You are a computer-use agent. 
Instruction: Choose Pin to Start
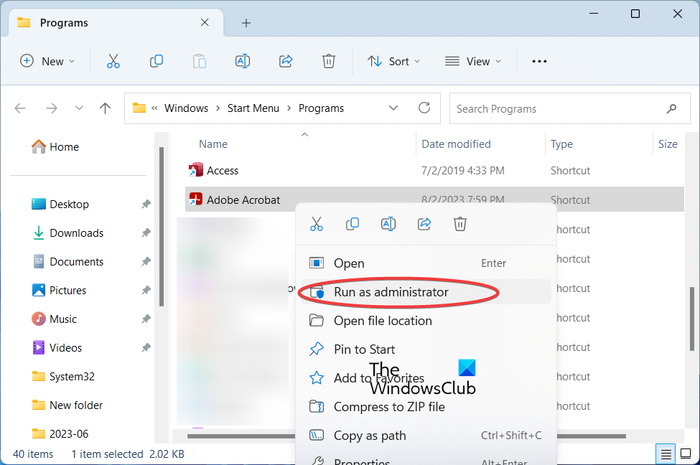click(425, 349)
